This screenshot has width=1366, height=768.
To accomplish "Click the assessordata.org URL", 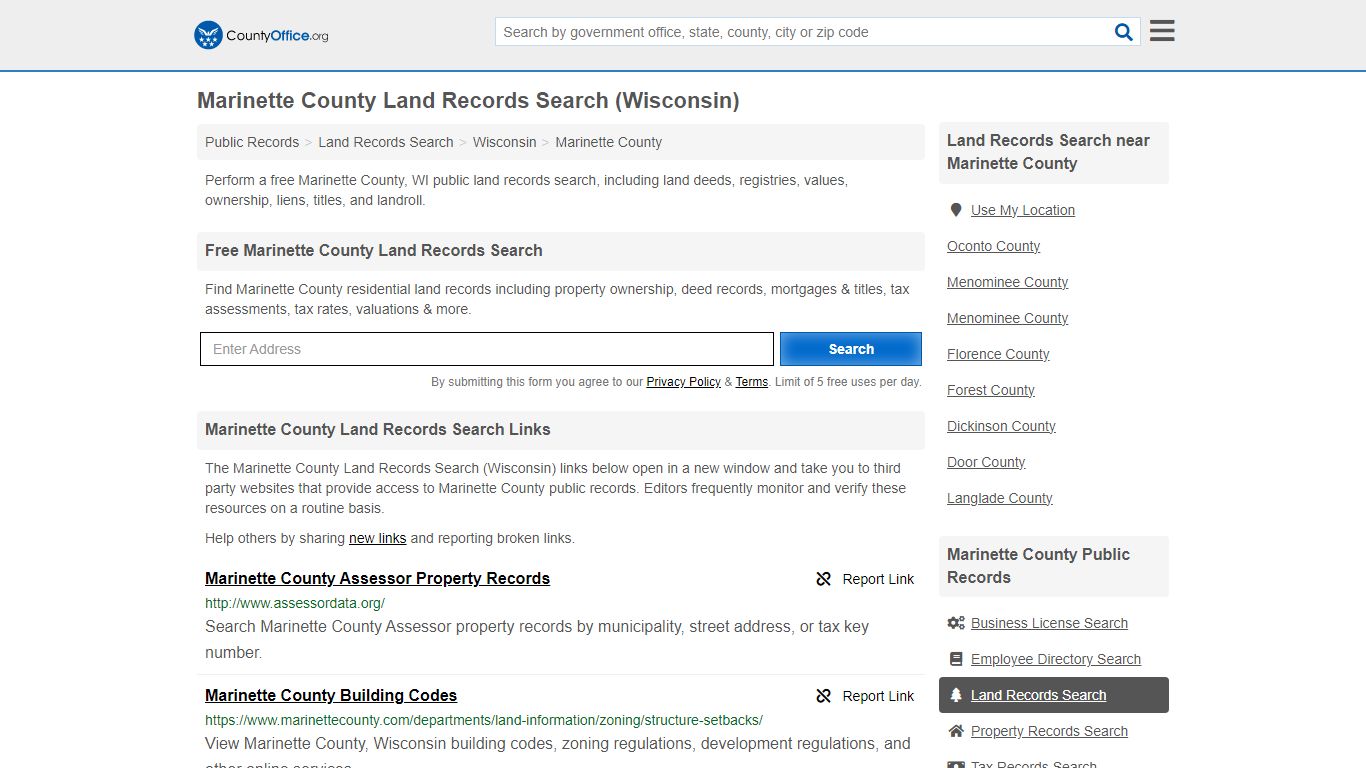I will pyautogui.click(x=295, y=603).
